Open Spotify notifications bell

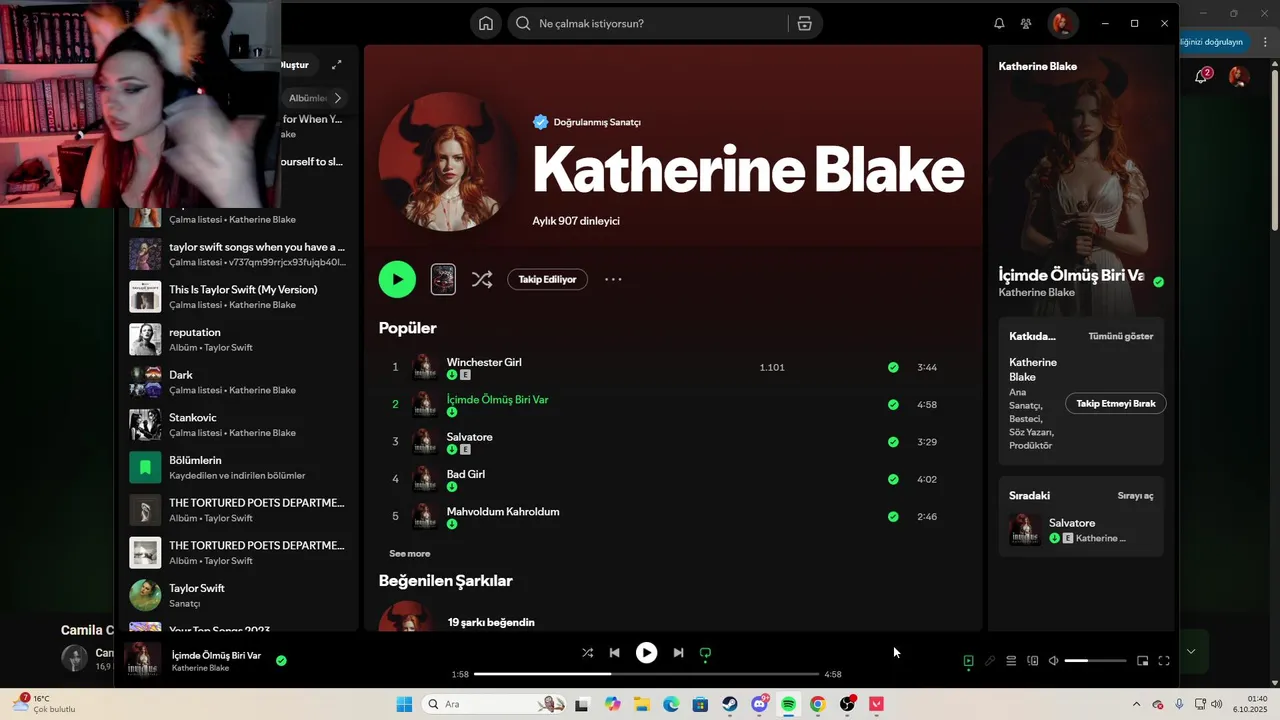point(999,23)
